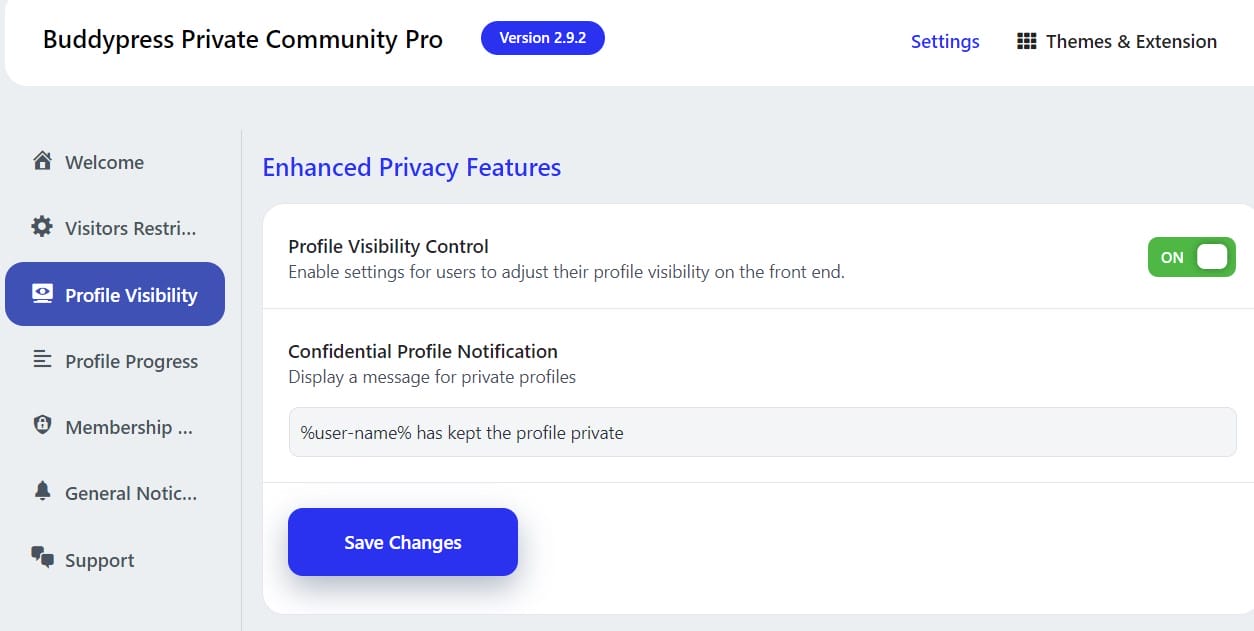
Task: Click the gear icon for Visitors Restrictions
Action: tap(42, 227)
